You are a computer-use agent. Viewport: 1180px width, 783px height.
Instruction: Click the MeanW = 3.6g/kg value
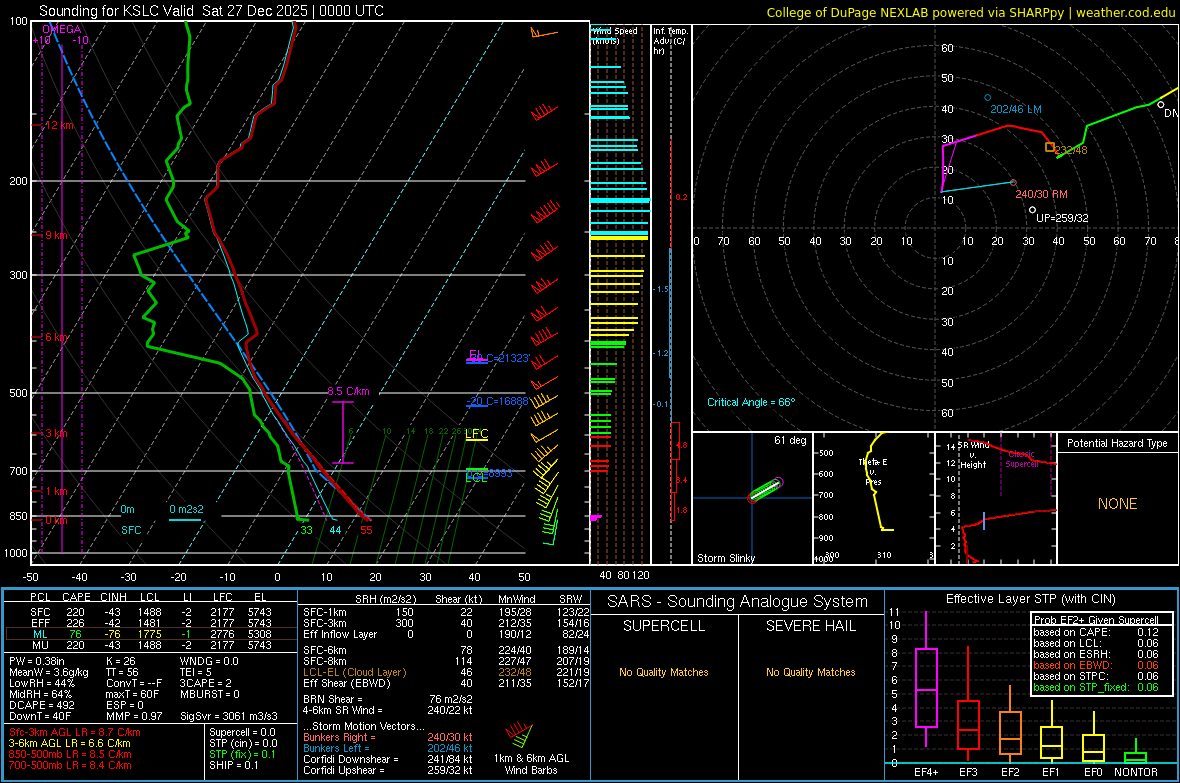pyautogui.click(x=49, y=672)
